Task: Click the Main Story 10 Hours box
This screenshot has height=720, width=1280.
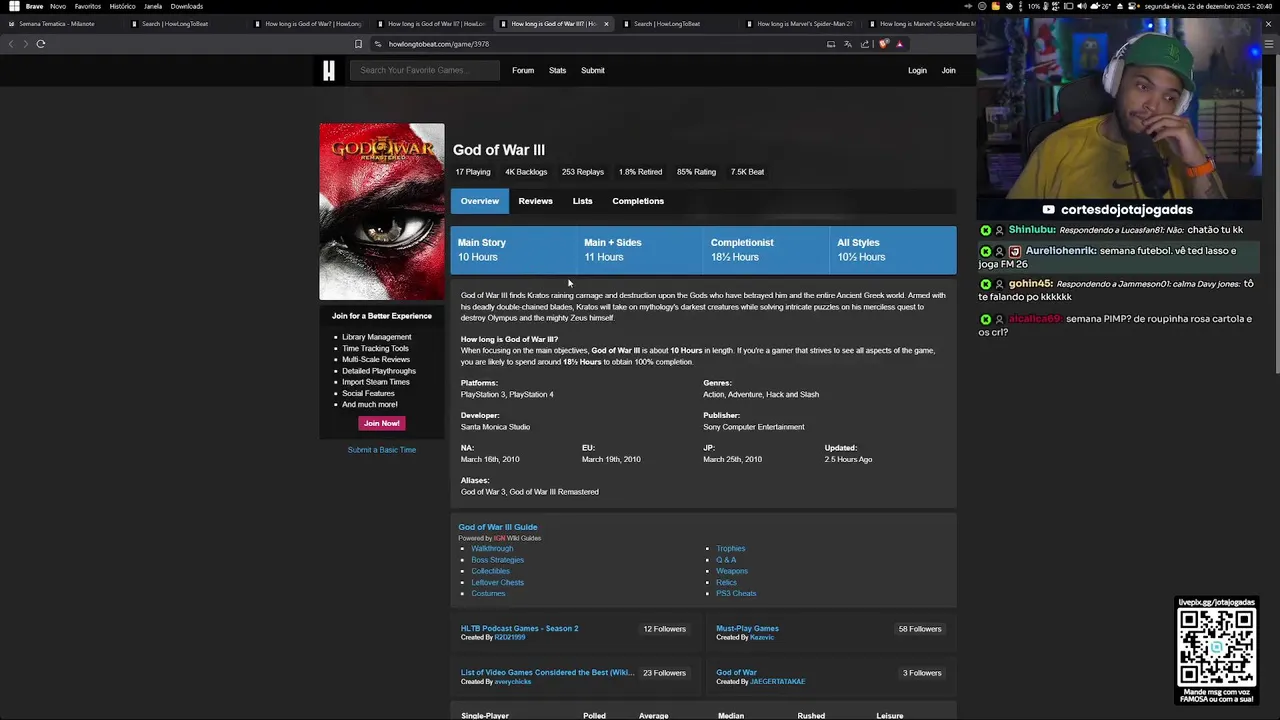Action: point(514,250)
